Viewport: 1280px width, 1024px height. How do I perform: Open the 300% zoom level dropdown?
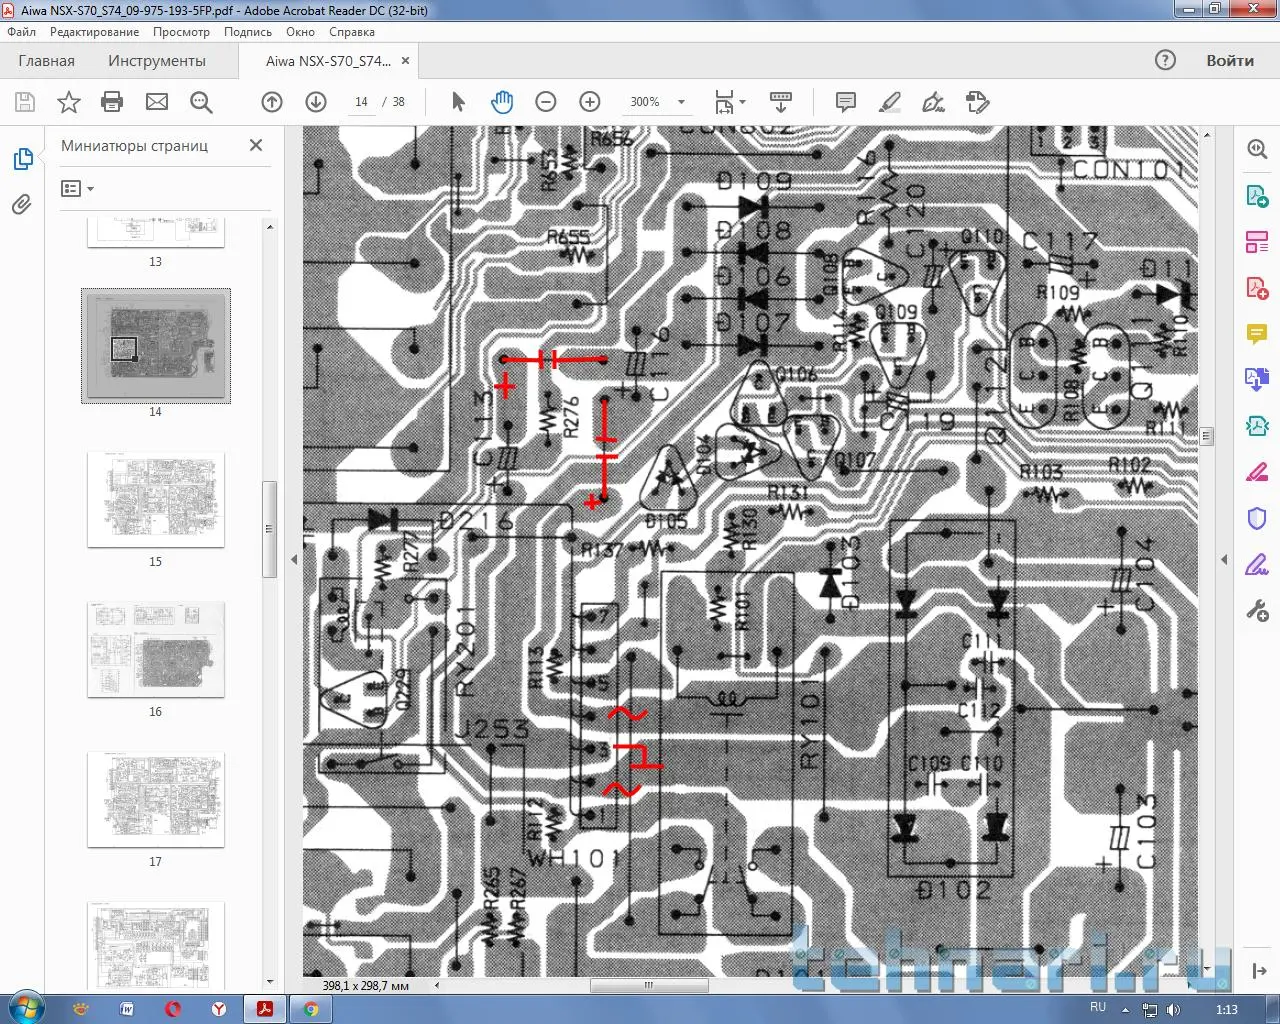682,102
